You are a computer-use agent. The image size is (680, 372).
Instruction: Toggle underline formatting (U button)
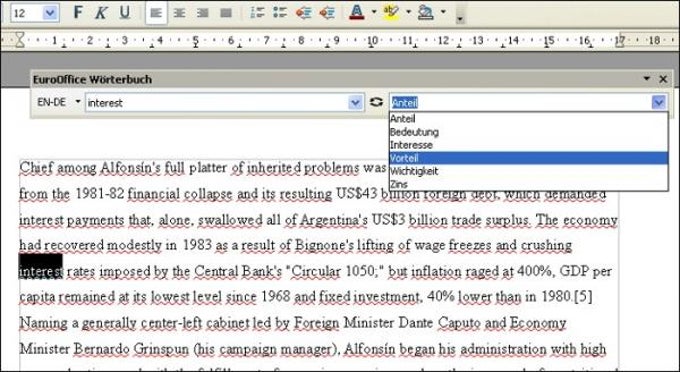(x=124, y=13)
